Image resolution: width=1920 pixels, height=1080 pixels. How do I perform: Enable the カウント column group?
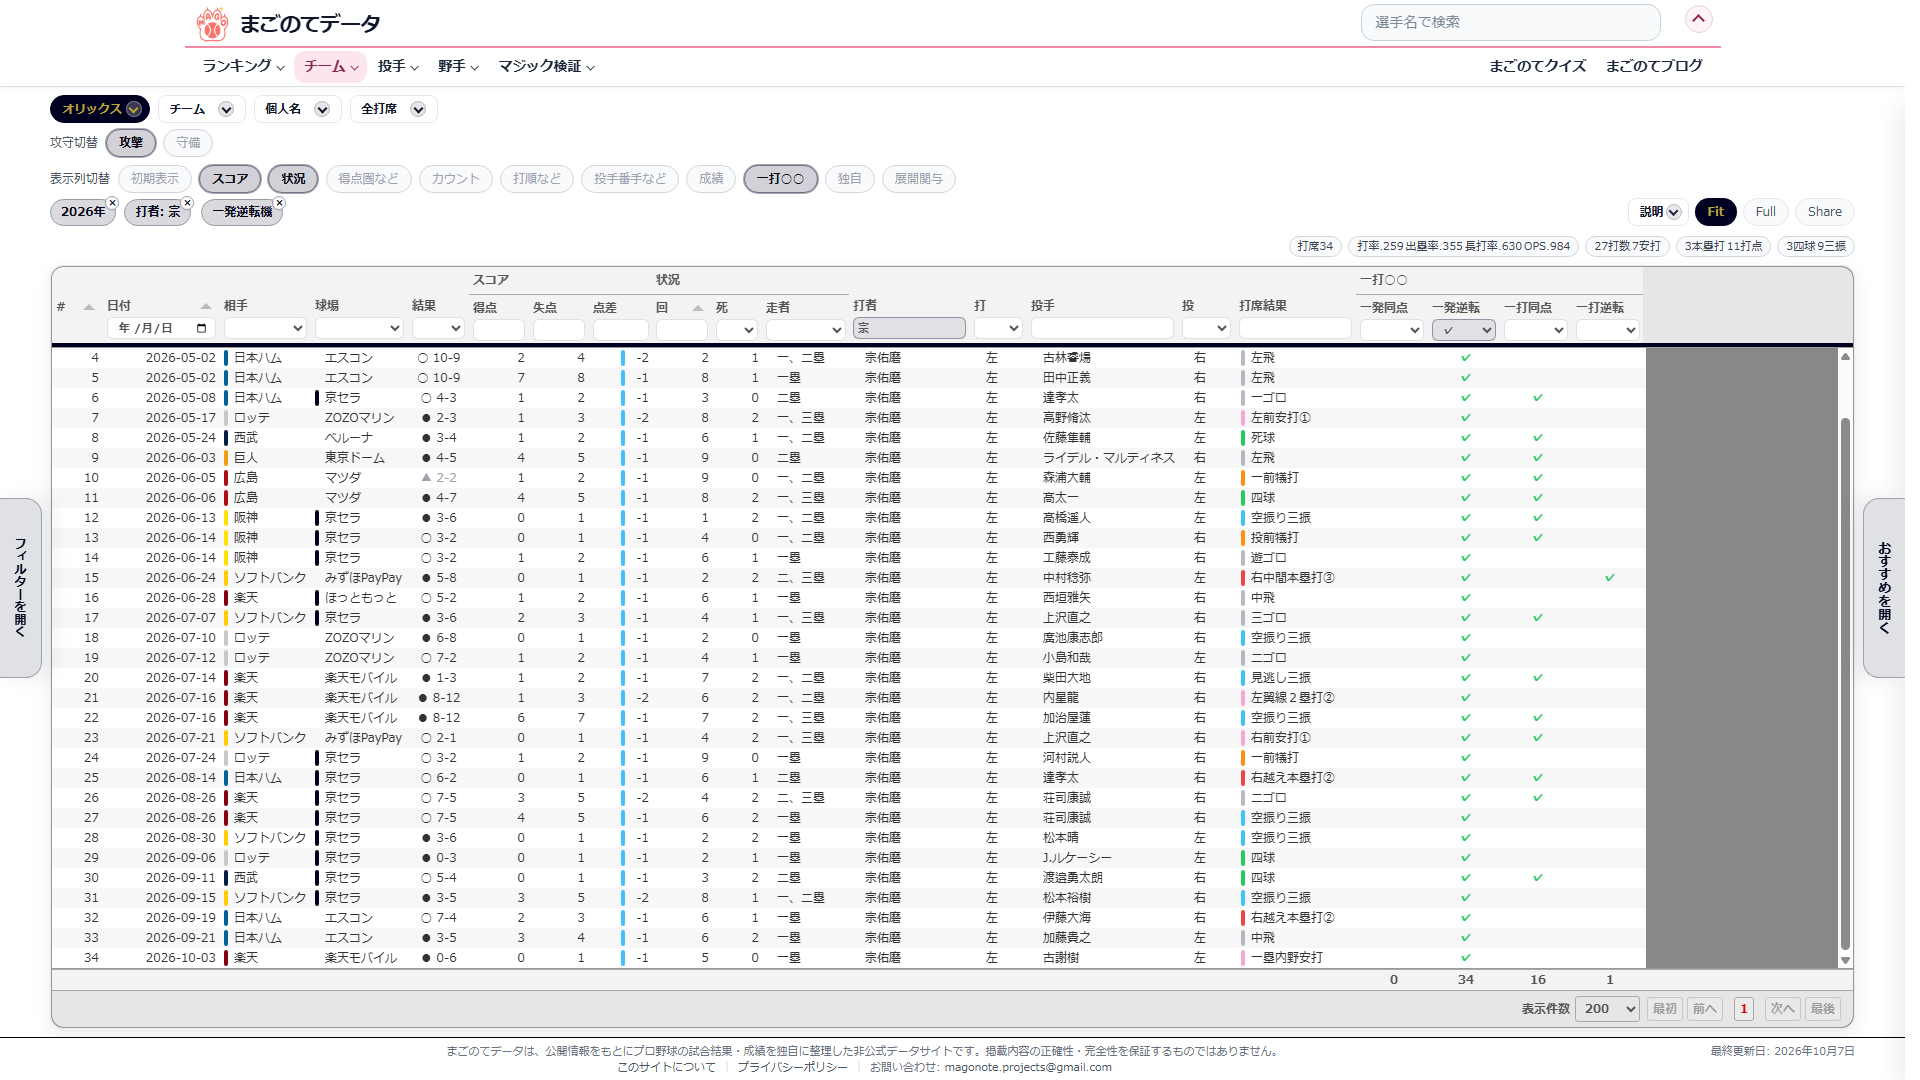[x=456, y=179]
